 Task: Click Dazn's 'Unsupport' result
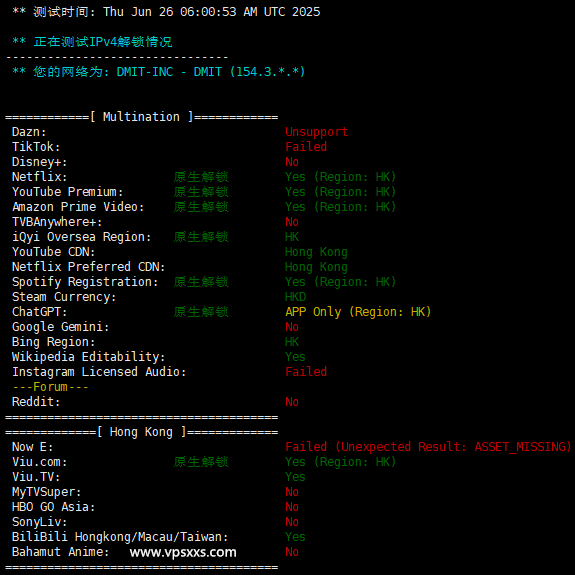[316, 132]
